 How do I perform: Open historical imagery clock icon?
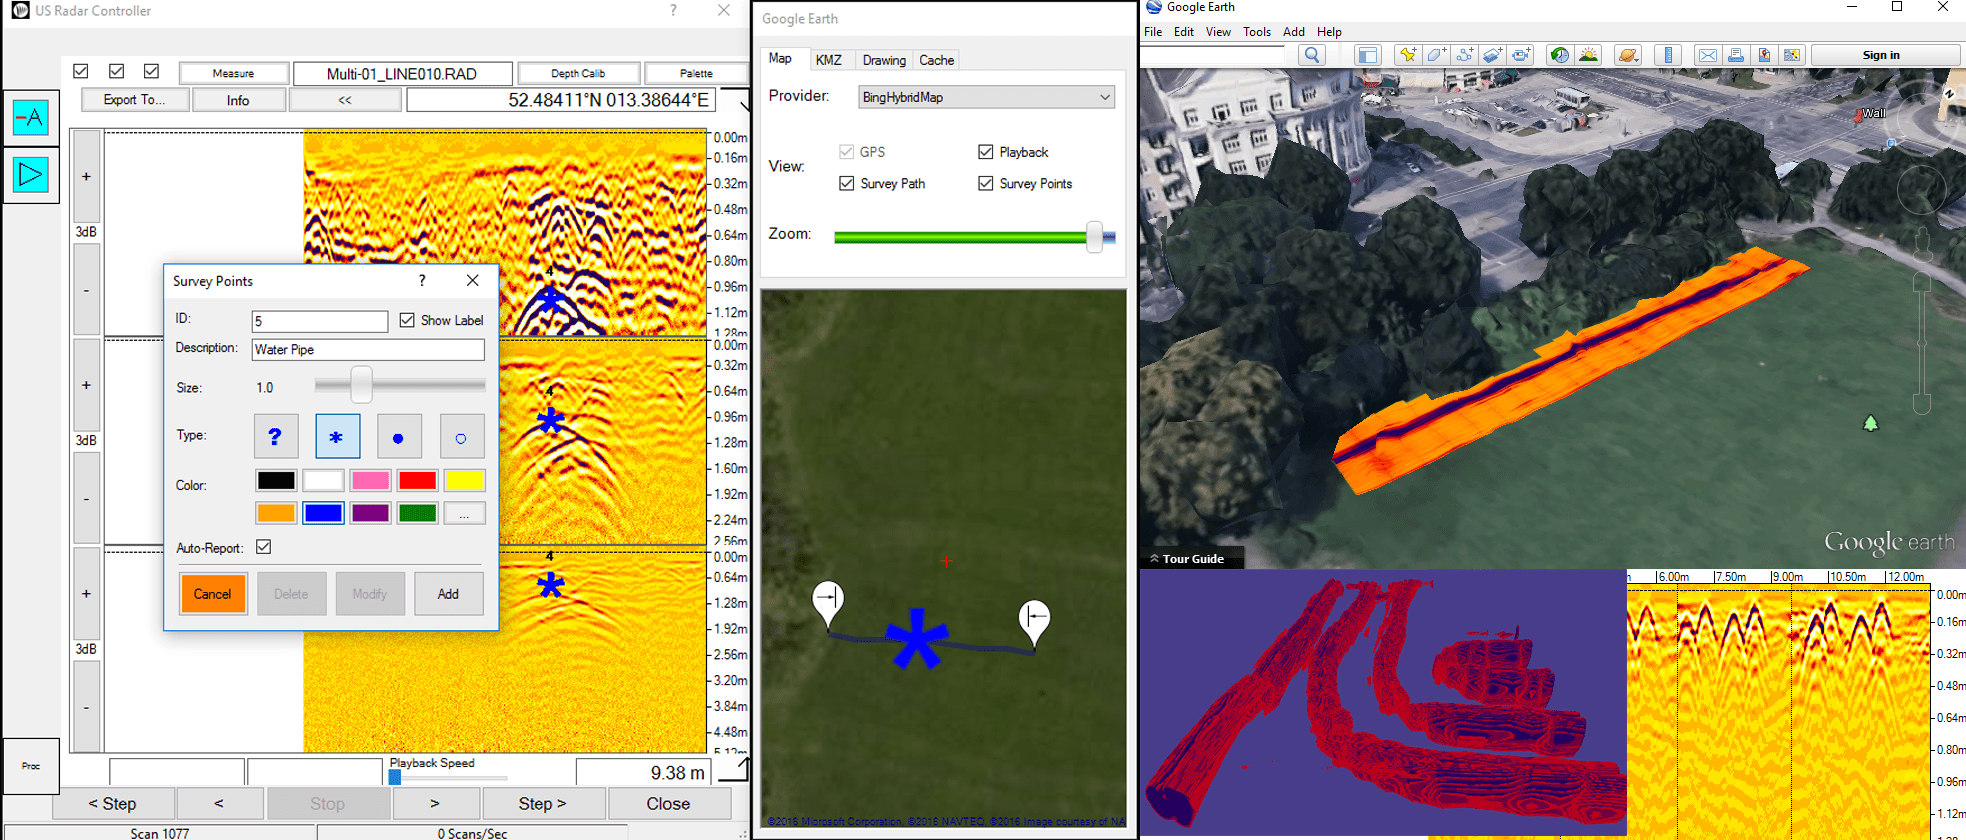pyautogui.click(x=1558, y=55)
